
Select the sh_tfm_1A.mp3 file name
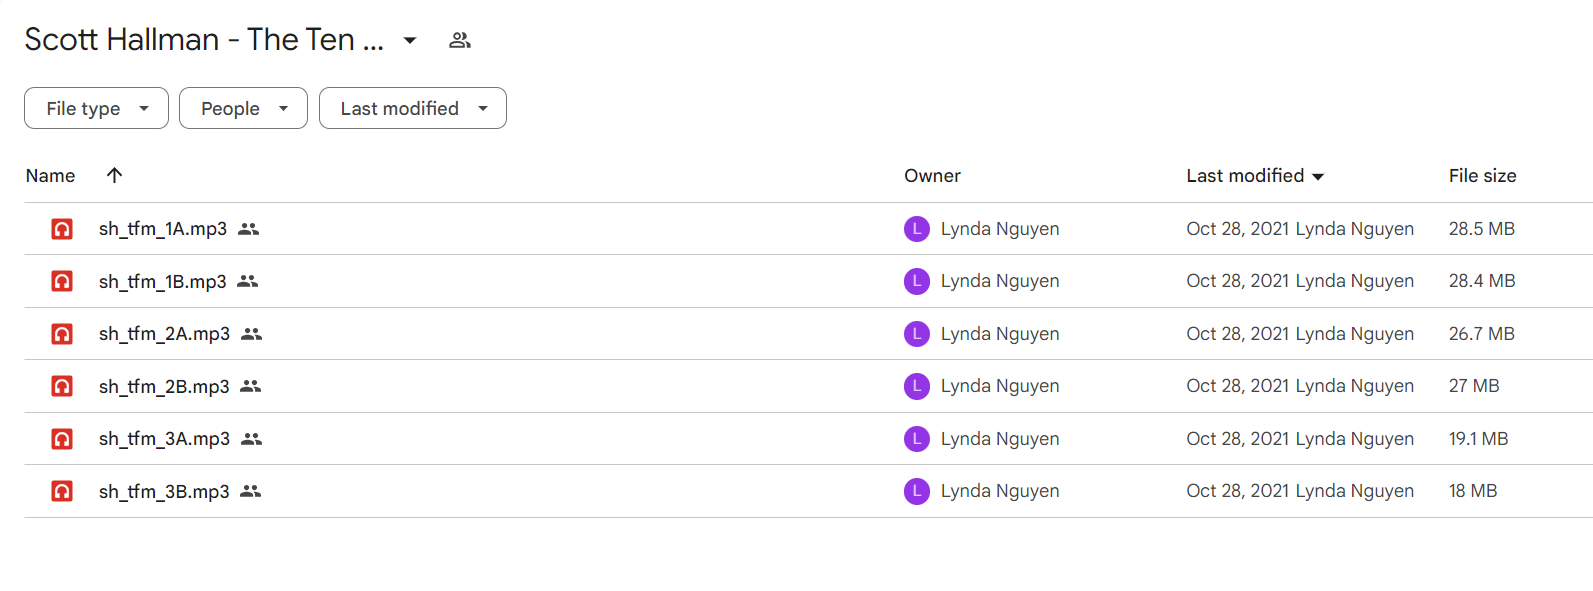163,229
